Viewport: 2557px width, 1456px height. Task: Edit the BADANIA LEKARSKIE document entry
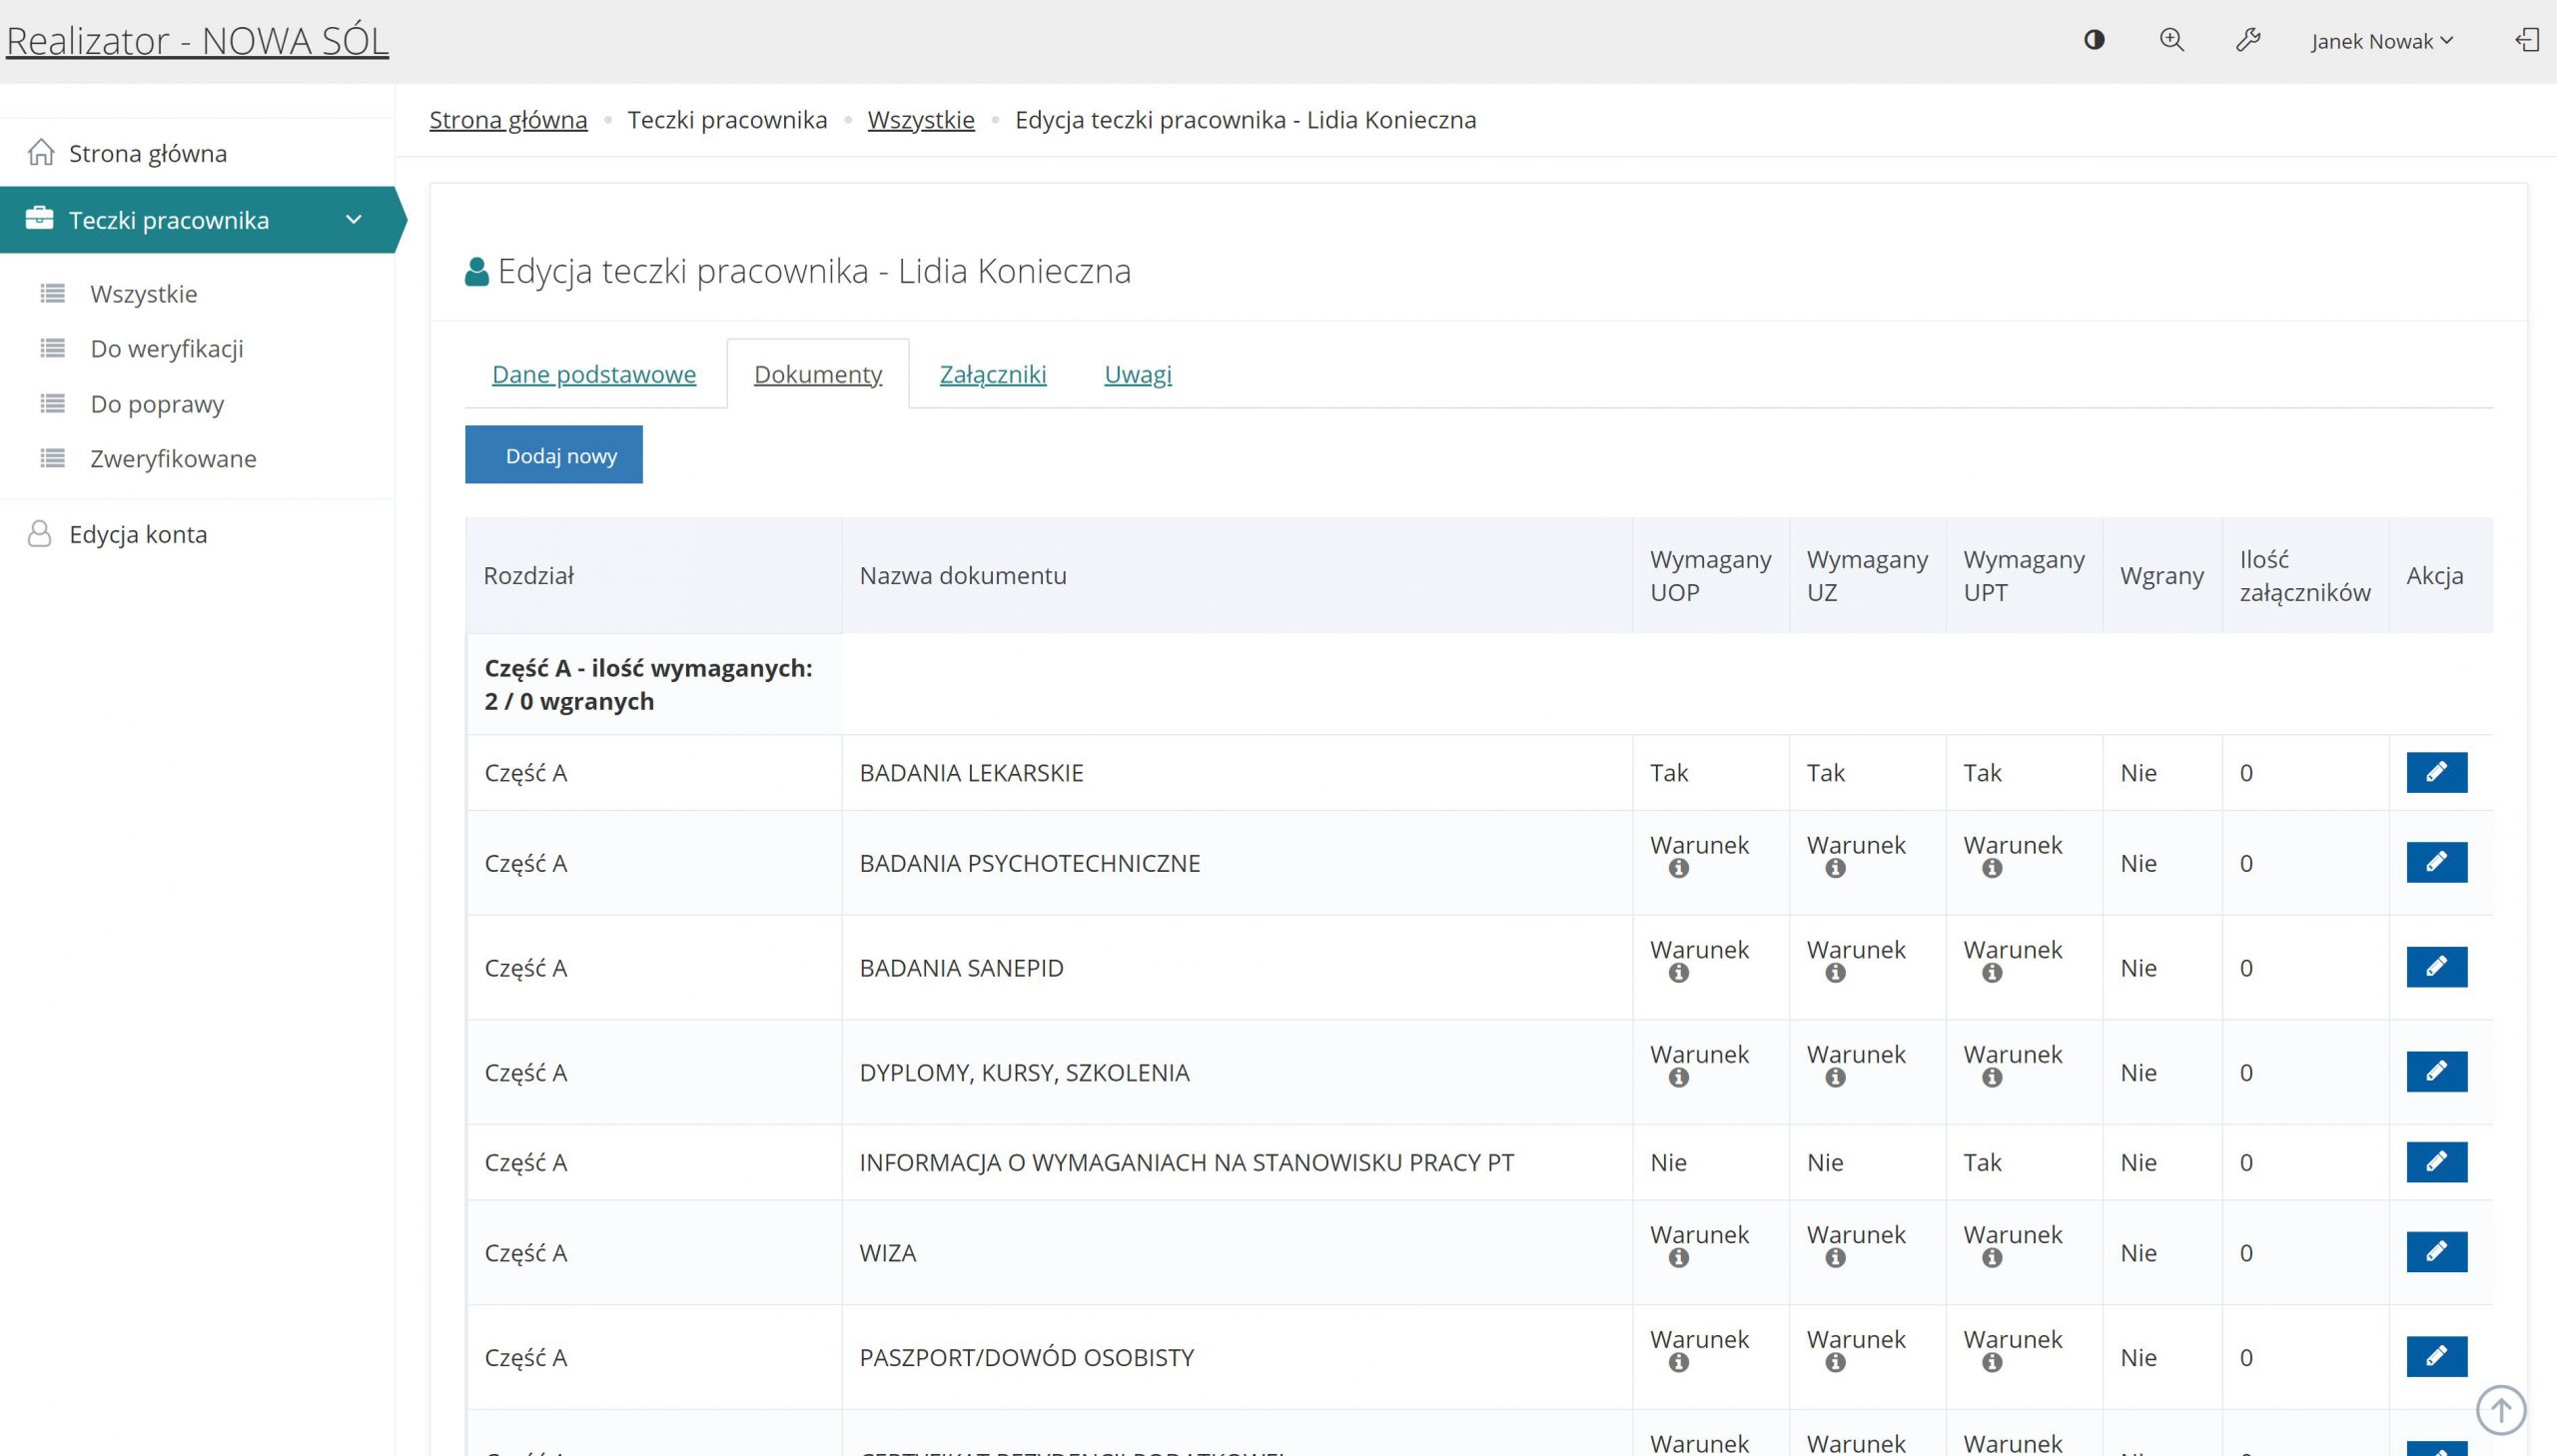click(2435, 772)
